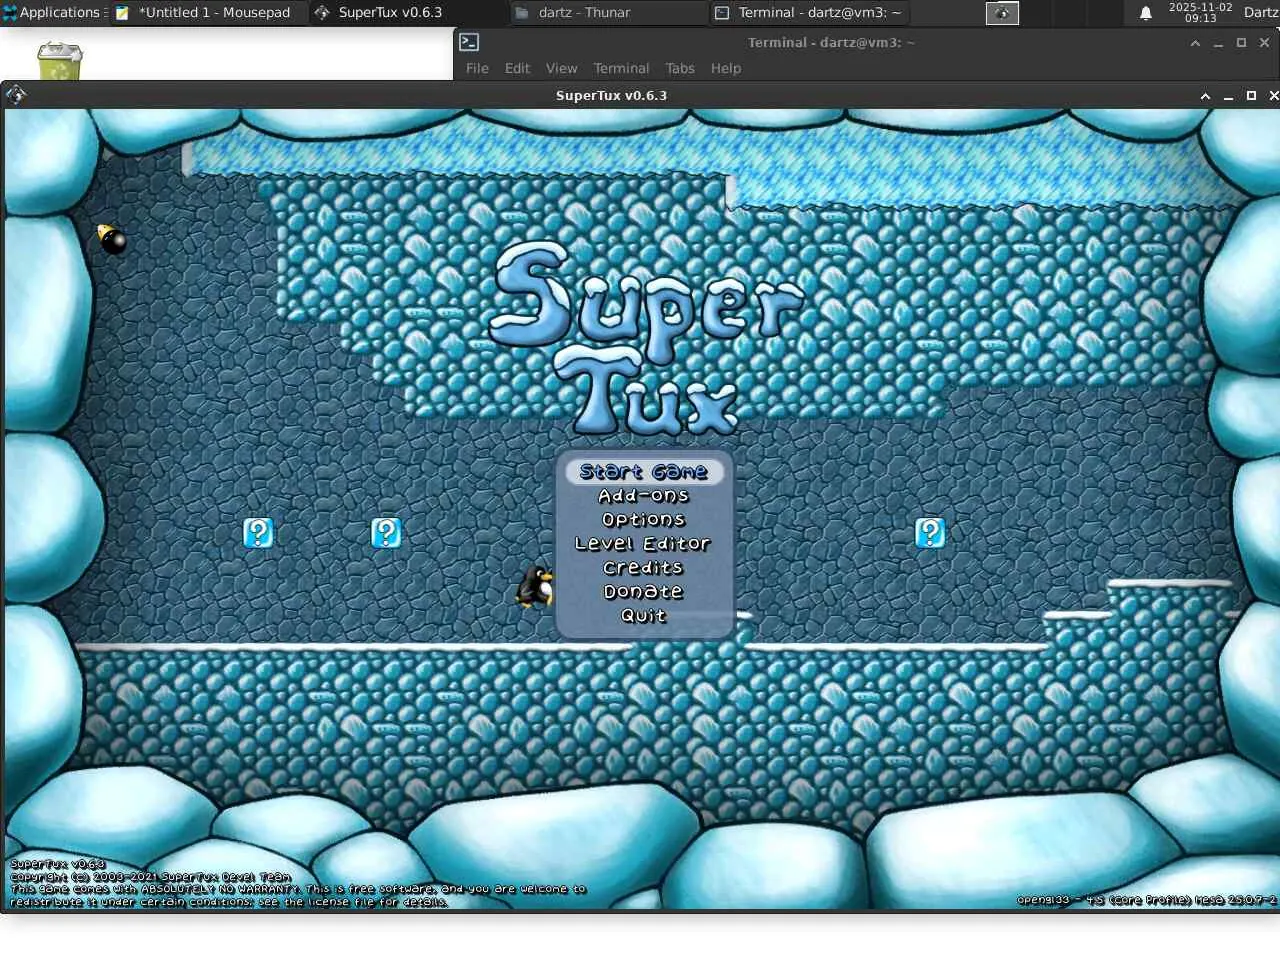This screenshot has width=1280, height=960.
Task: Choose the Donate menu entry
Action: click(643, 592)
